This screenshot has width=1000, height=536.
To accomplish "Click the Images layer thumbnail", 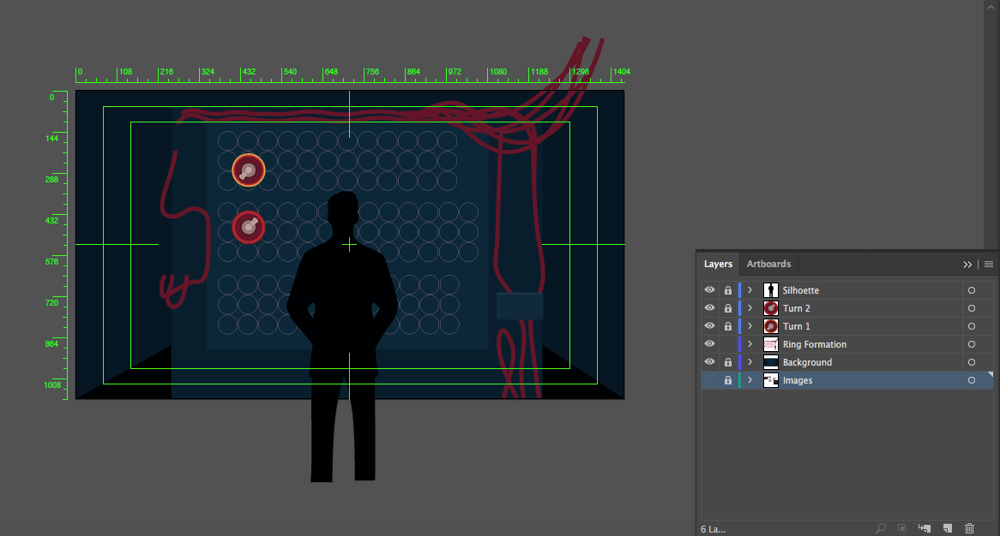I will [x=770, y=380].
